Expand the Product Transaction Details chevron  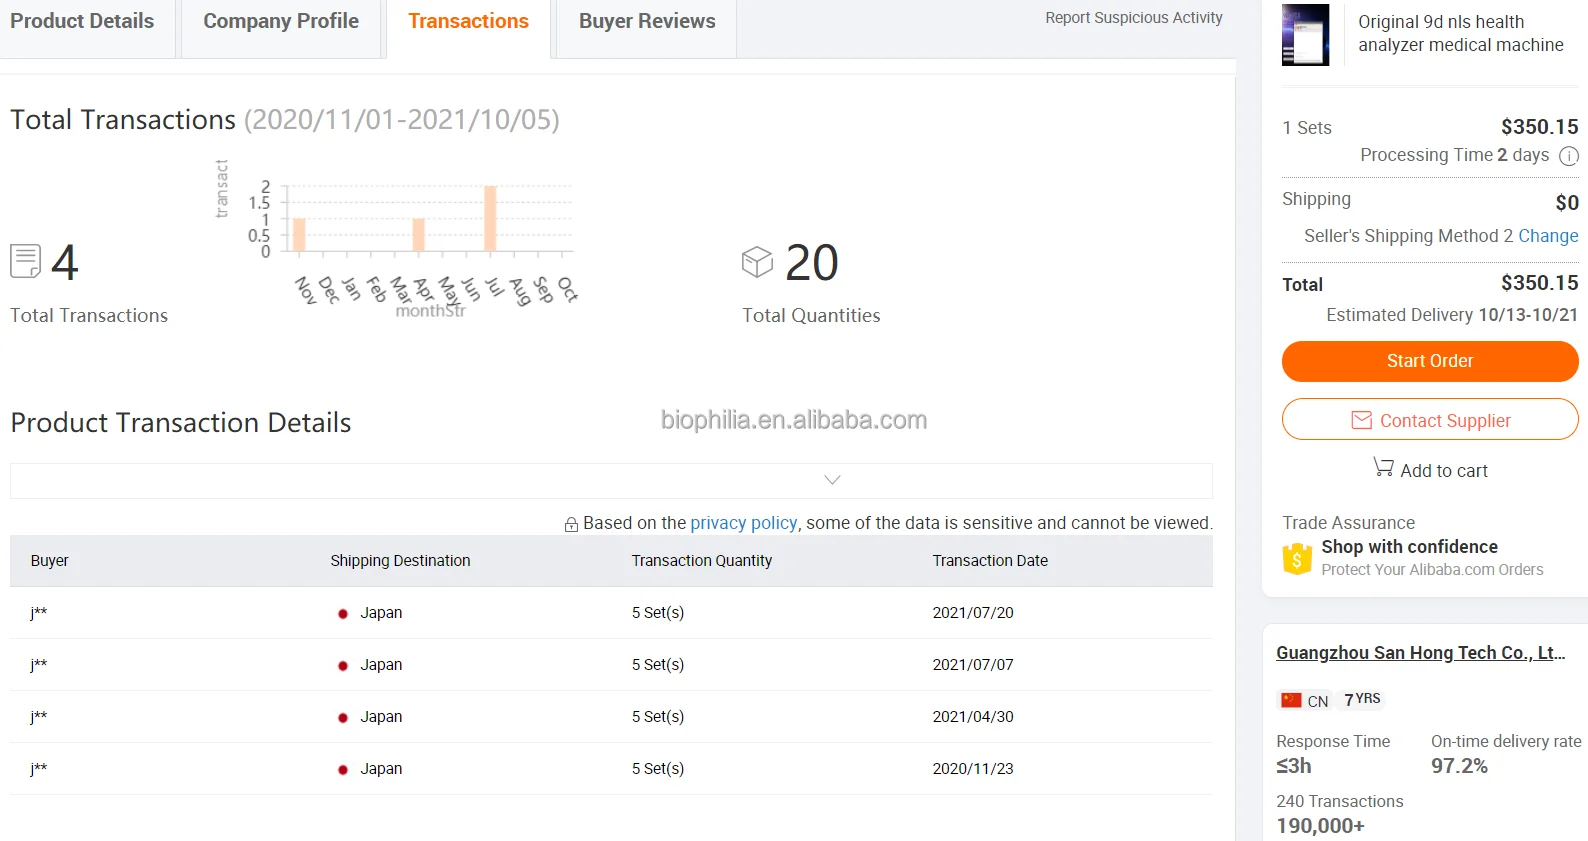point(832,480)
